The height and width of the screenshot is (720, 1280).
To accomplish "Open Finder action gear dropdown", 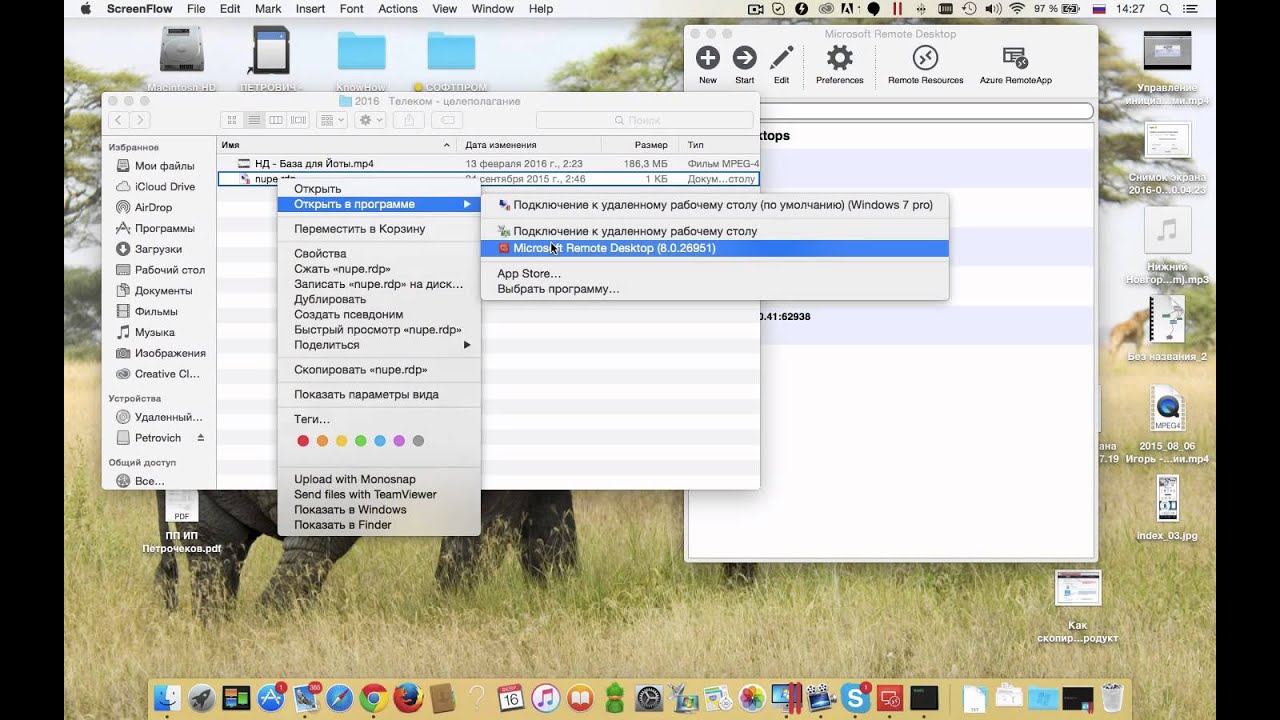I will point(371,120).
